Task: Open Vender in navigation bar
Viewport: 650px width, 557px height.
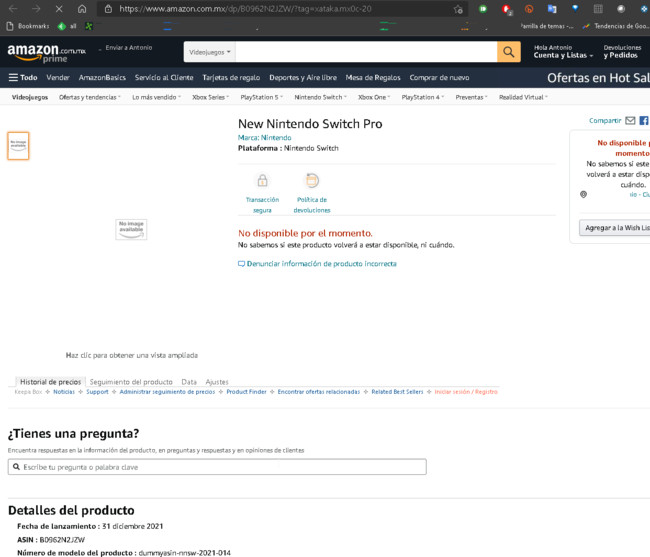Action: [58, 77]
